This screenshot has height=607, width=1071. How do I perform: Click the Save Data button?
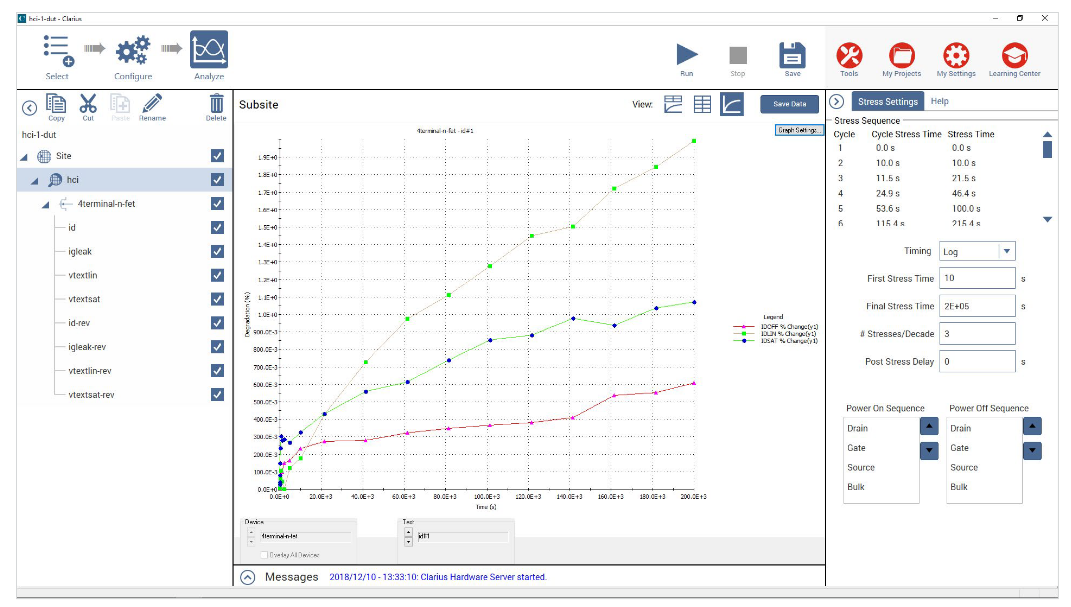789,104
